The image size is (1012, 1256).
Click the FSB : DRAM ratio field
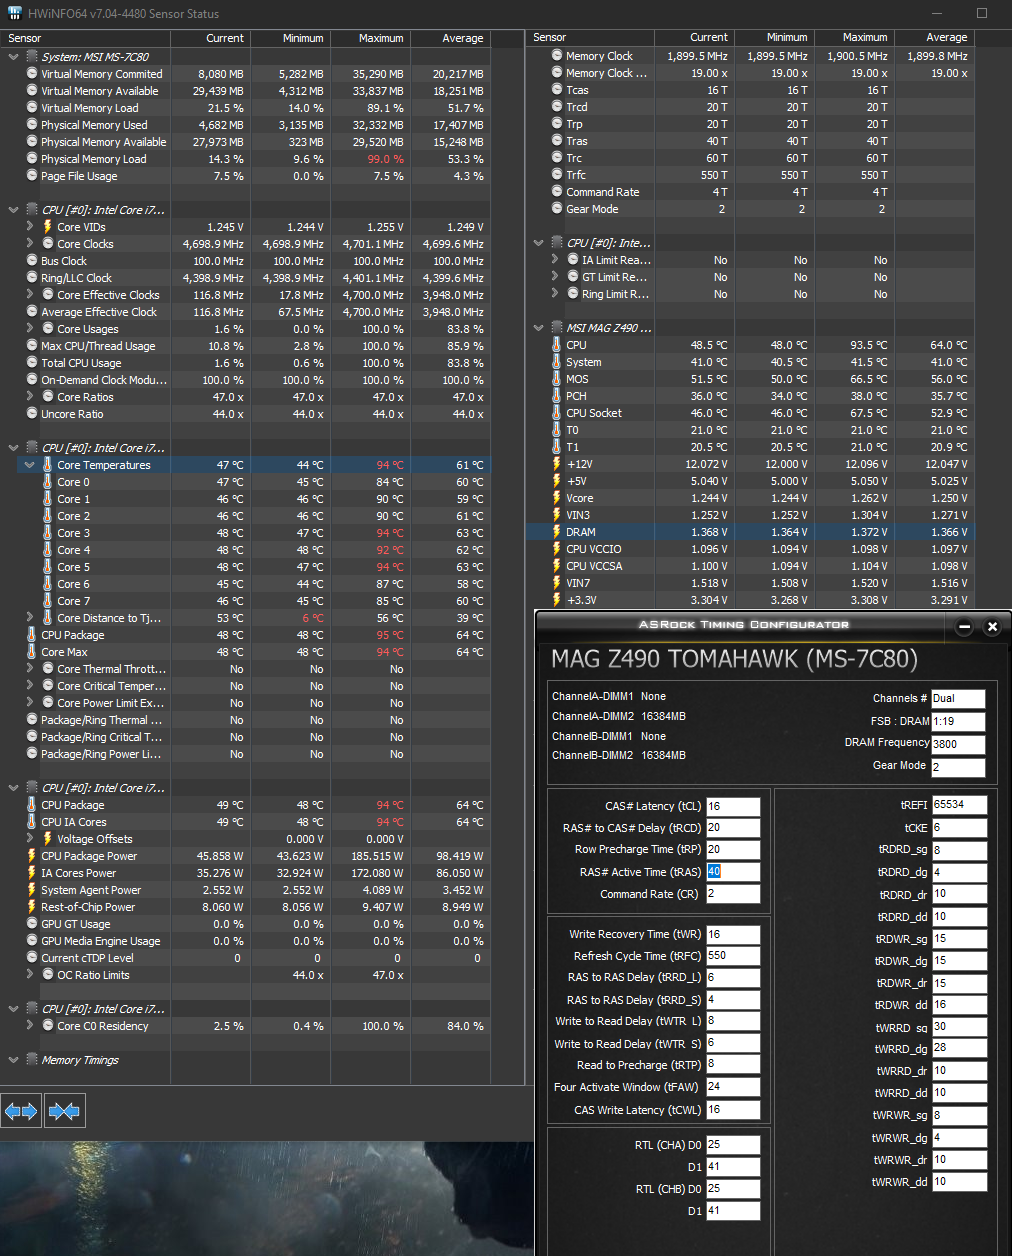[958, 721]
